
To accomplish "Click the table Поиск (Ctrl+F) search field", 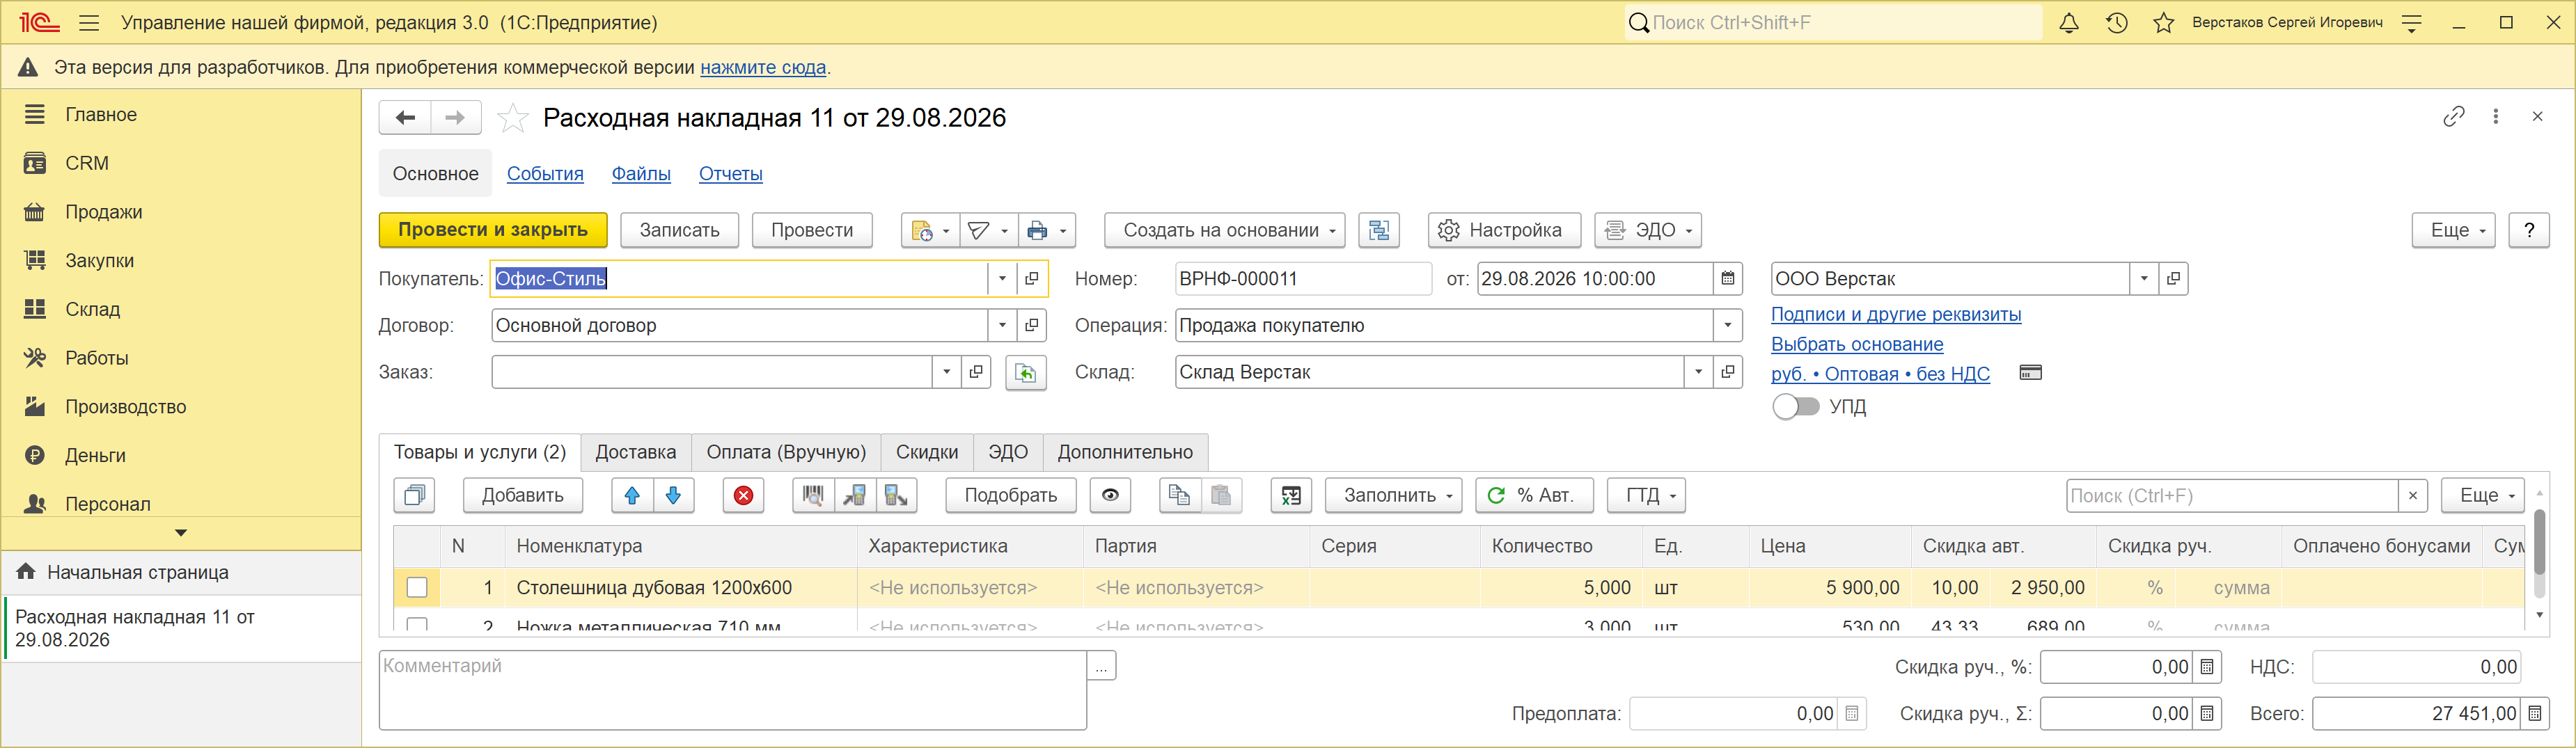I will click(x=2232, y=495).
